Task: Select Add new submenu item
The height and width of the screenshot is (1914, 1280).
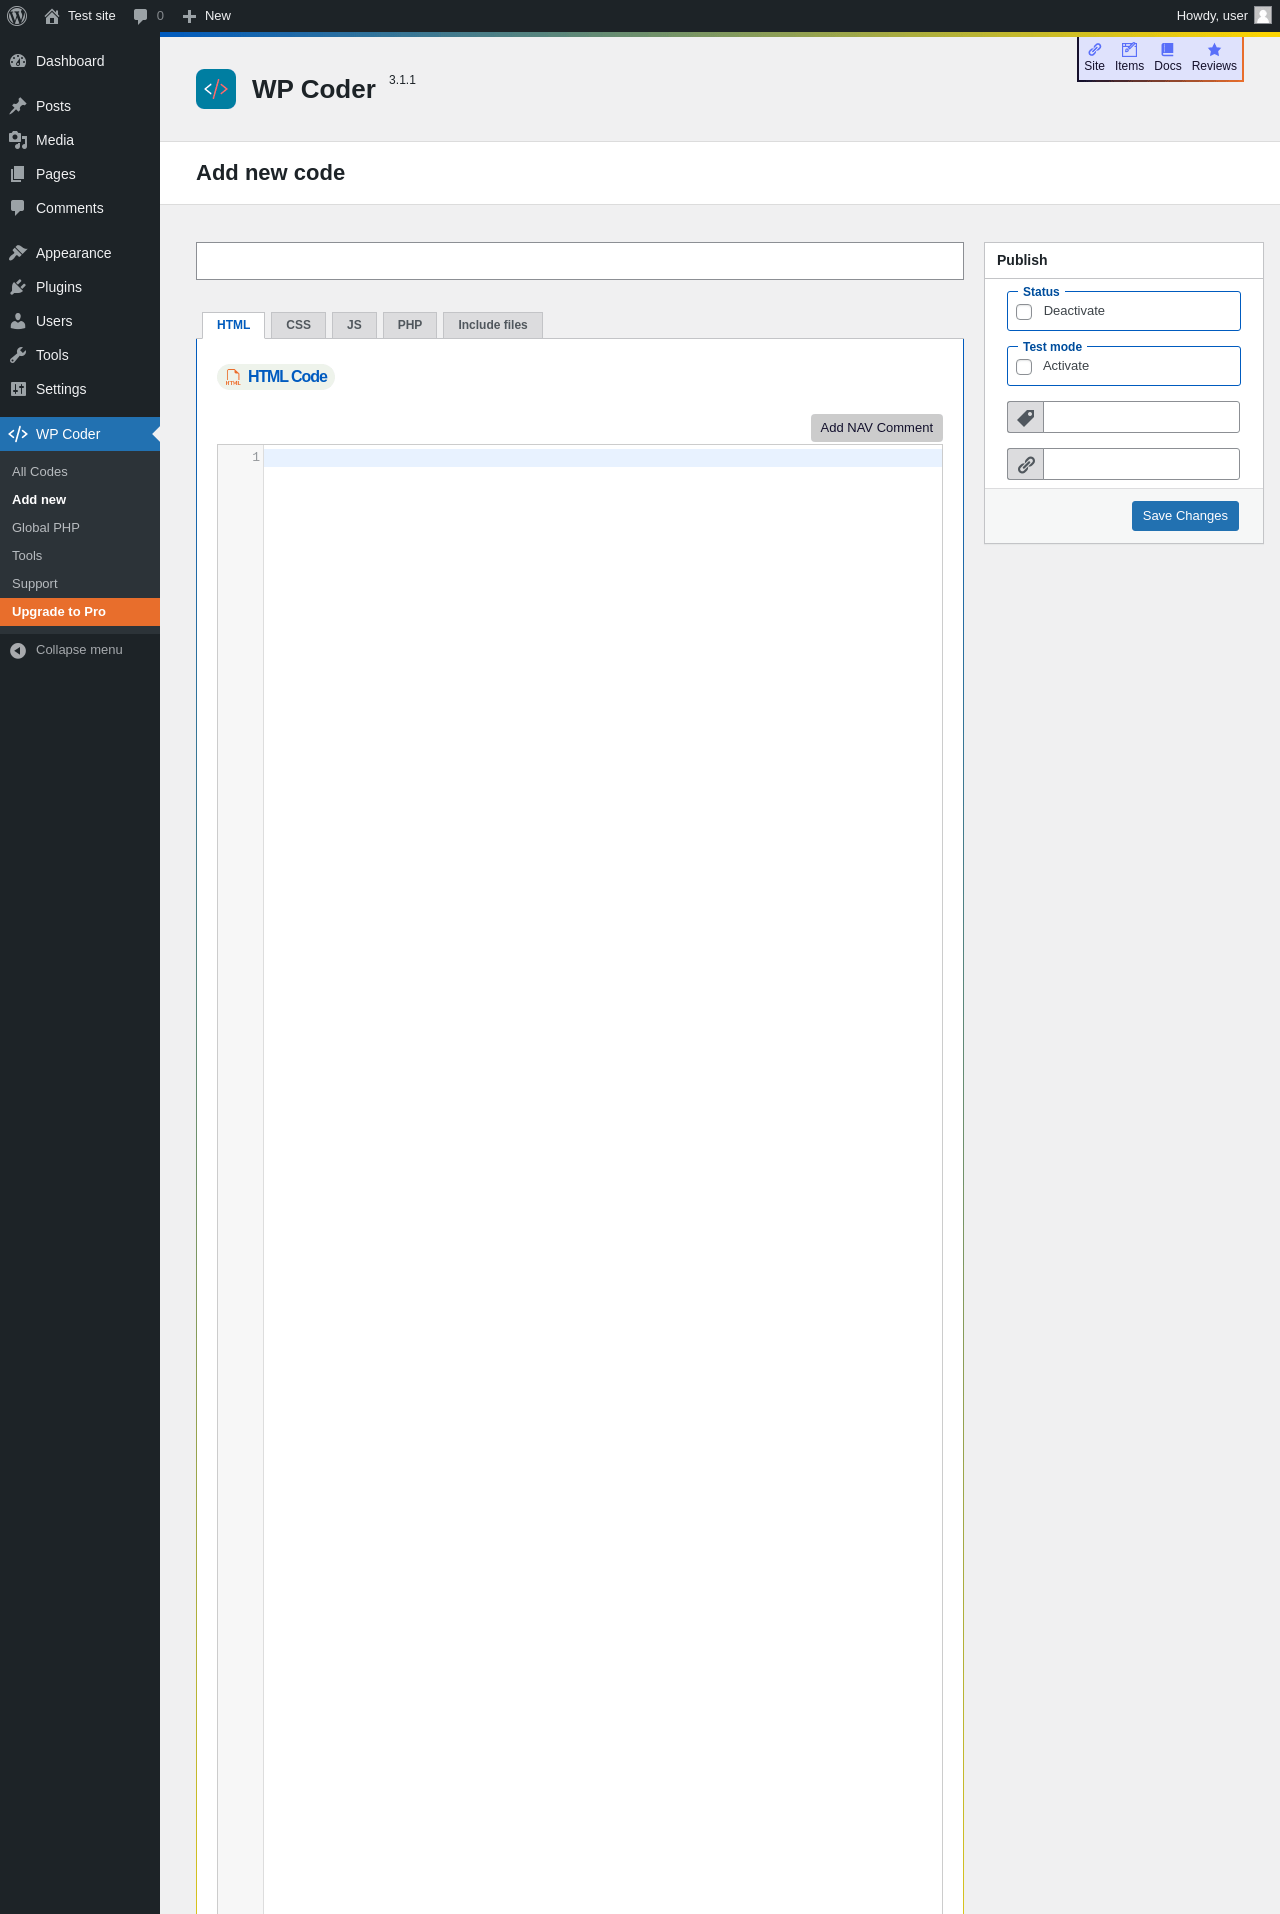Action: click(80, 500)
